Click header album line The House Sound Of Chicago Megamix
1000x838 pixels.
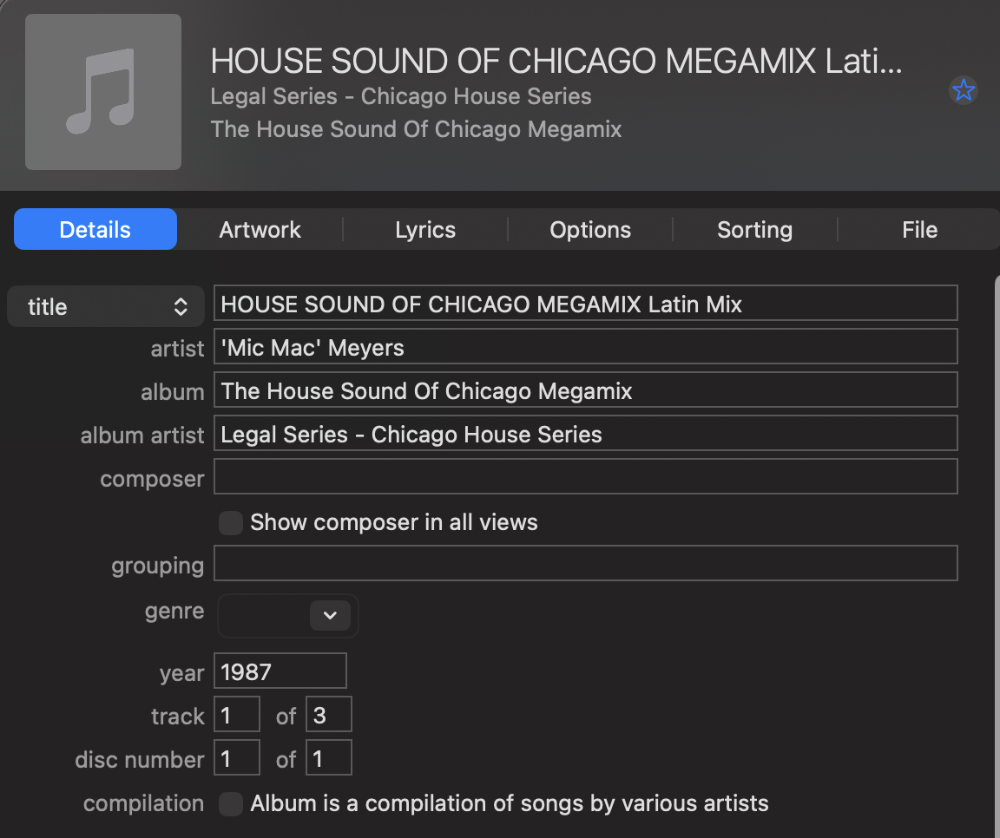click(416, 129)
